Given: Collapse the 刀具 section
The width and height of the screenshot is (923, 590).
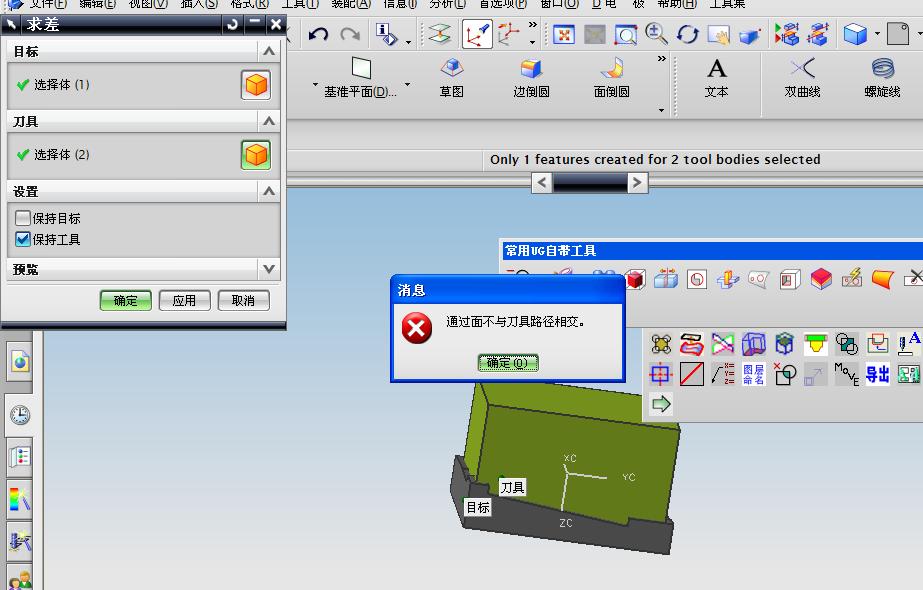Looking at the screenshot, I should coord(269,121).
